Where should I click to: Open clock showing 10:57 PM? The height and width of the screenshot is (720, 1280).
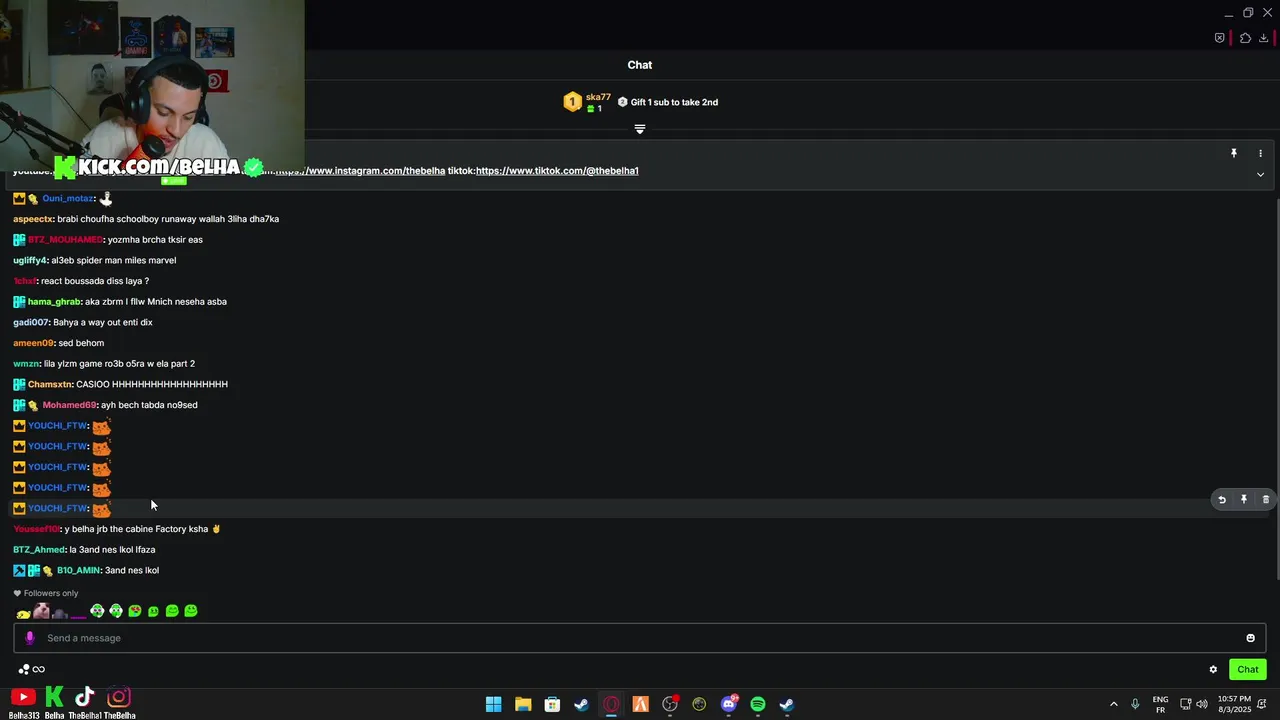[1234, 704]
